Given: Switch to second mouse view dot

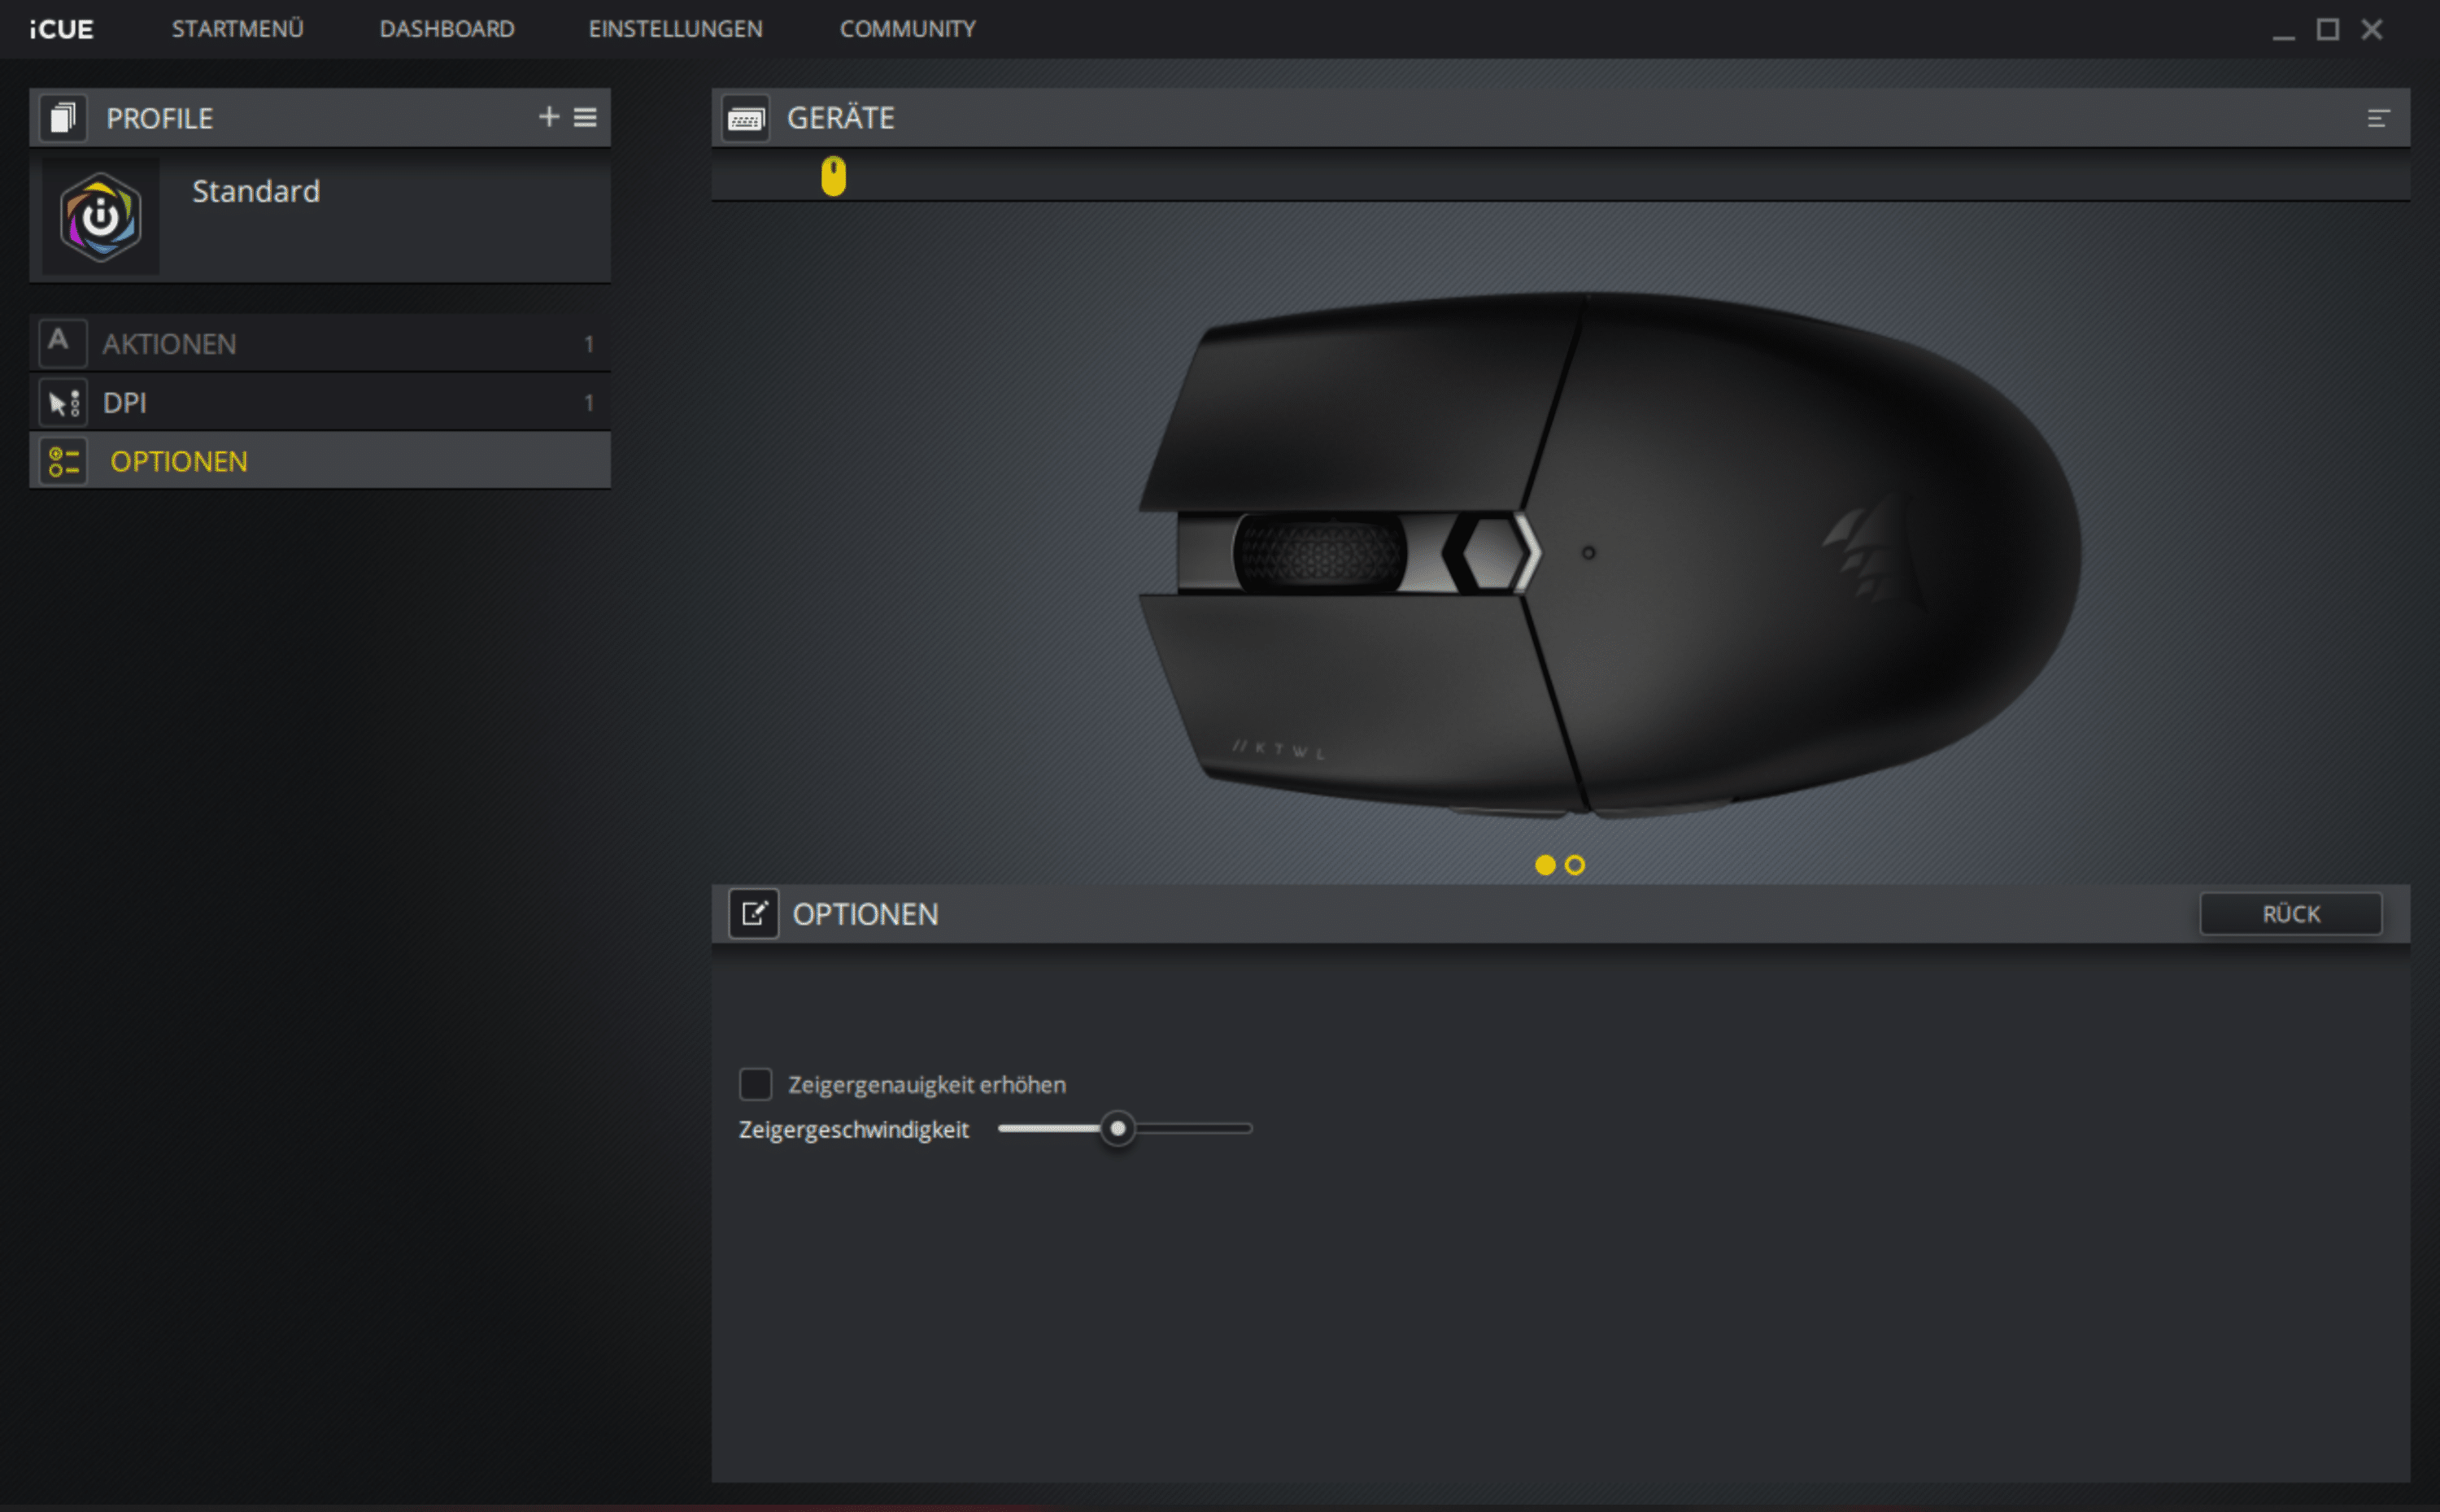Looking at the screenshot, I should (x=1575, y=865).
